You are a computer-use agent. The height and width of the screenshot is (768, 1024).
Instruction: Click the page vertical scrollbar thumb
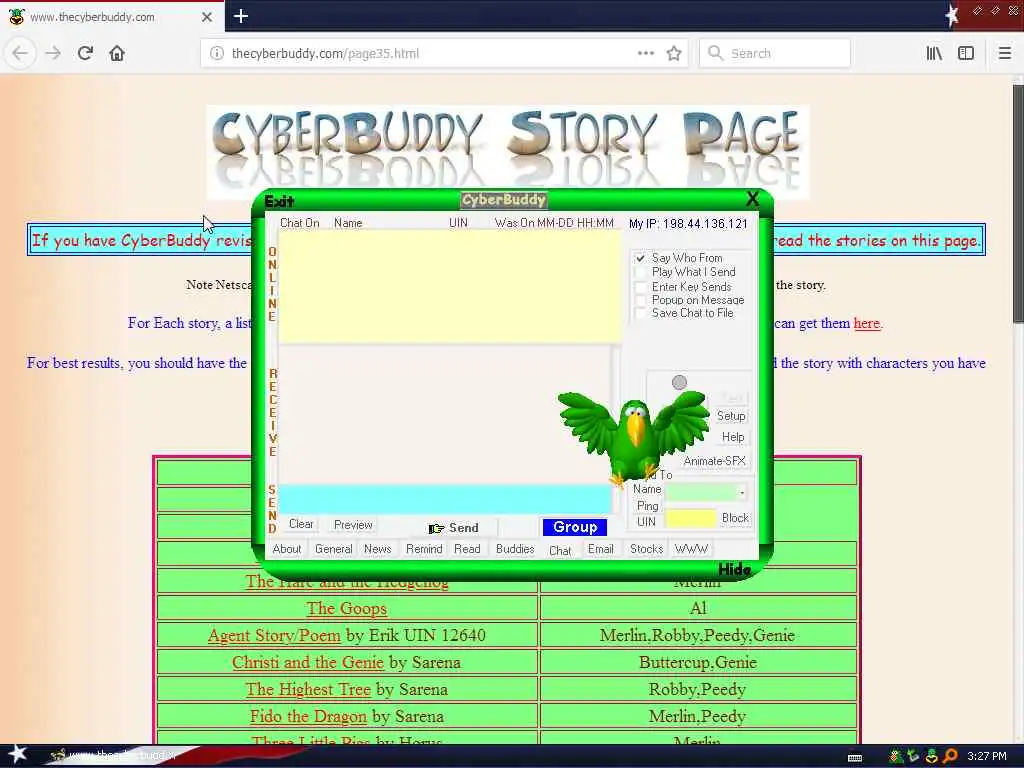pos(1017,202)
